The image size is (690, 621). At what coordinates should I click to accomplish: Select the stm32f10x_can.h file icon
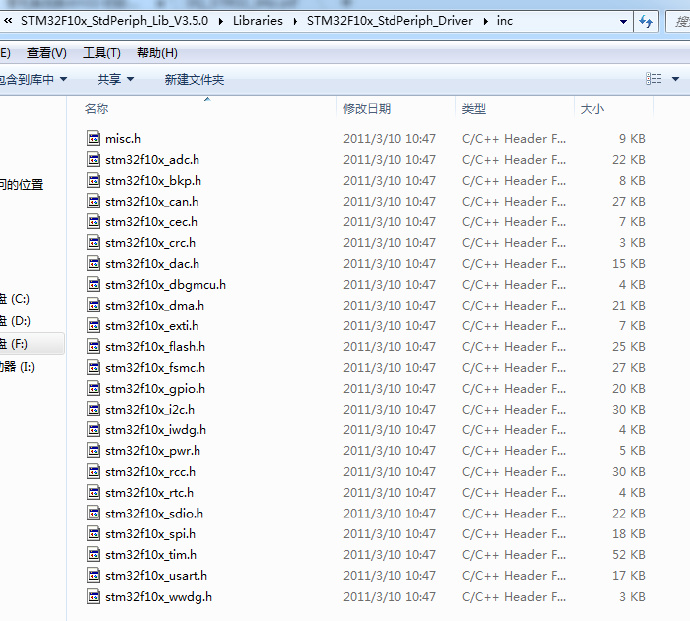(x=93, y=201)
